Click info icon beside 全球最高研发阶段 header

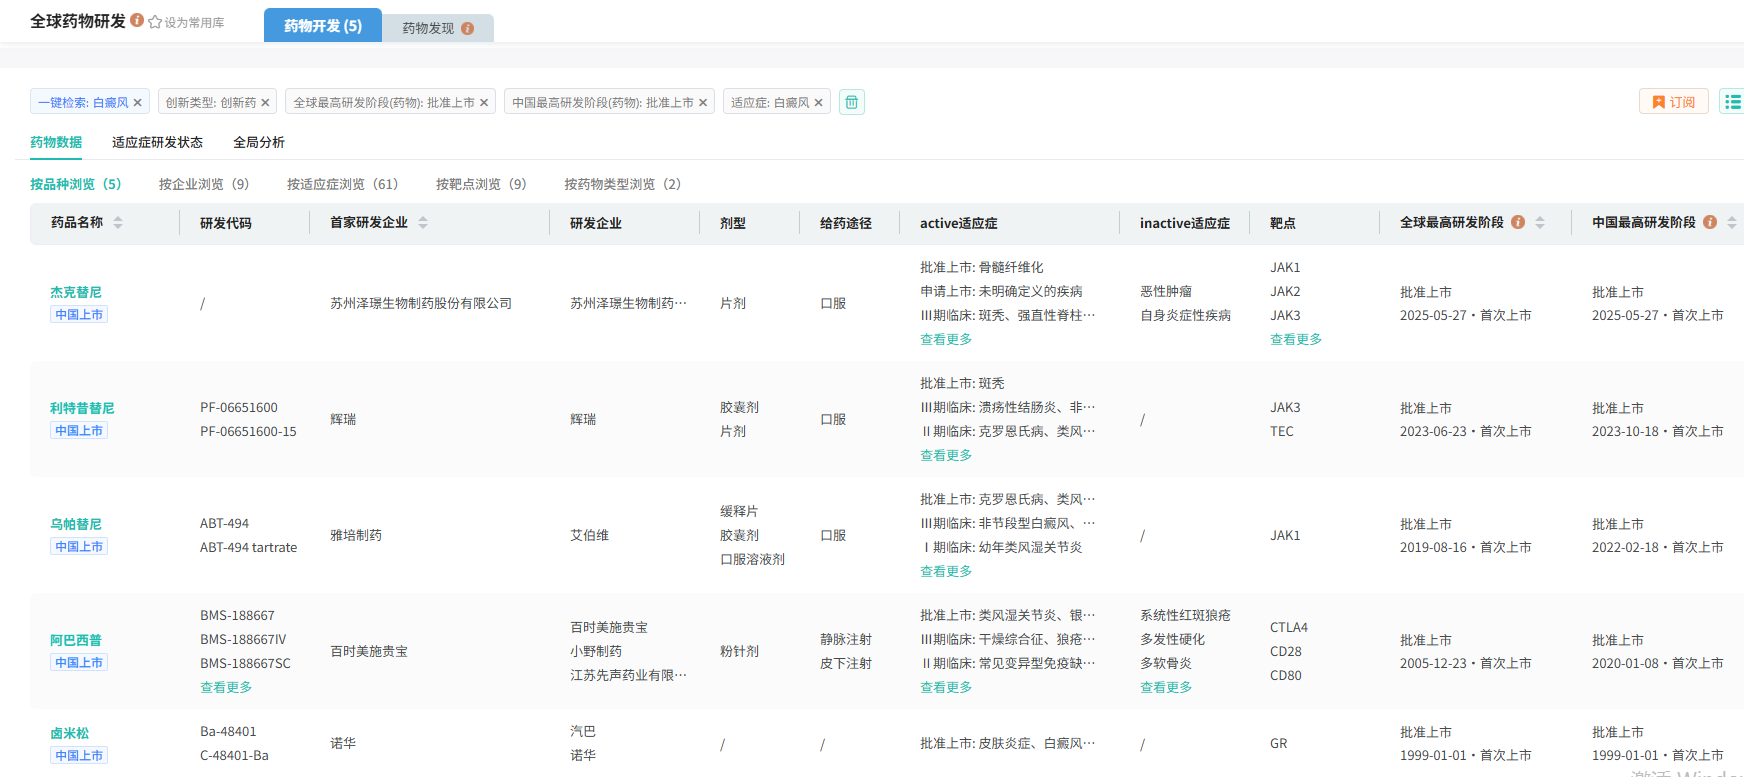tap(1518, 222)
